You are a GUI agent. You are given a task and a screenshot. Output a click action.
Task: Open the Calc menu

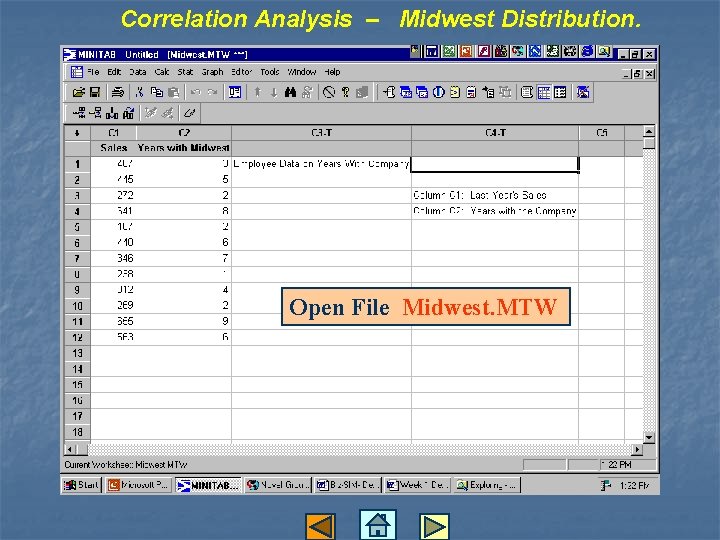(x=162, y=72)
